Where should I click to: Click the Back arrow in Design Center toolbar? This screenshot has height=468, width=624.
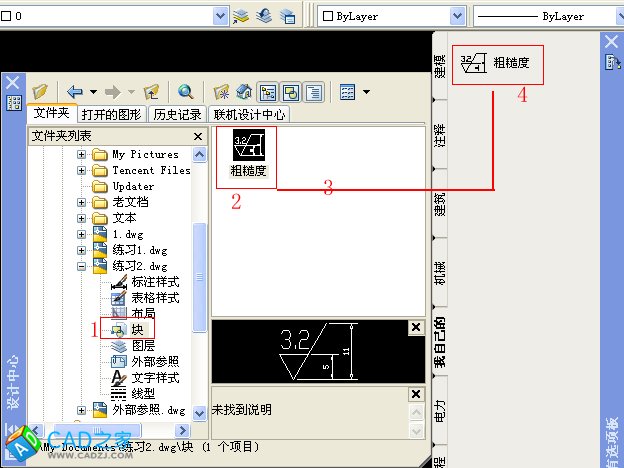point(75,92)
